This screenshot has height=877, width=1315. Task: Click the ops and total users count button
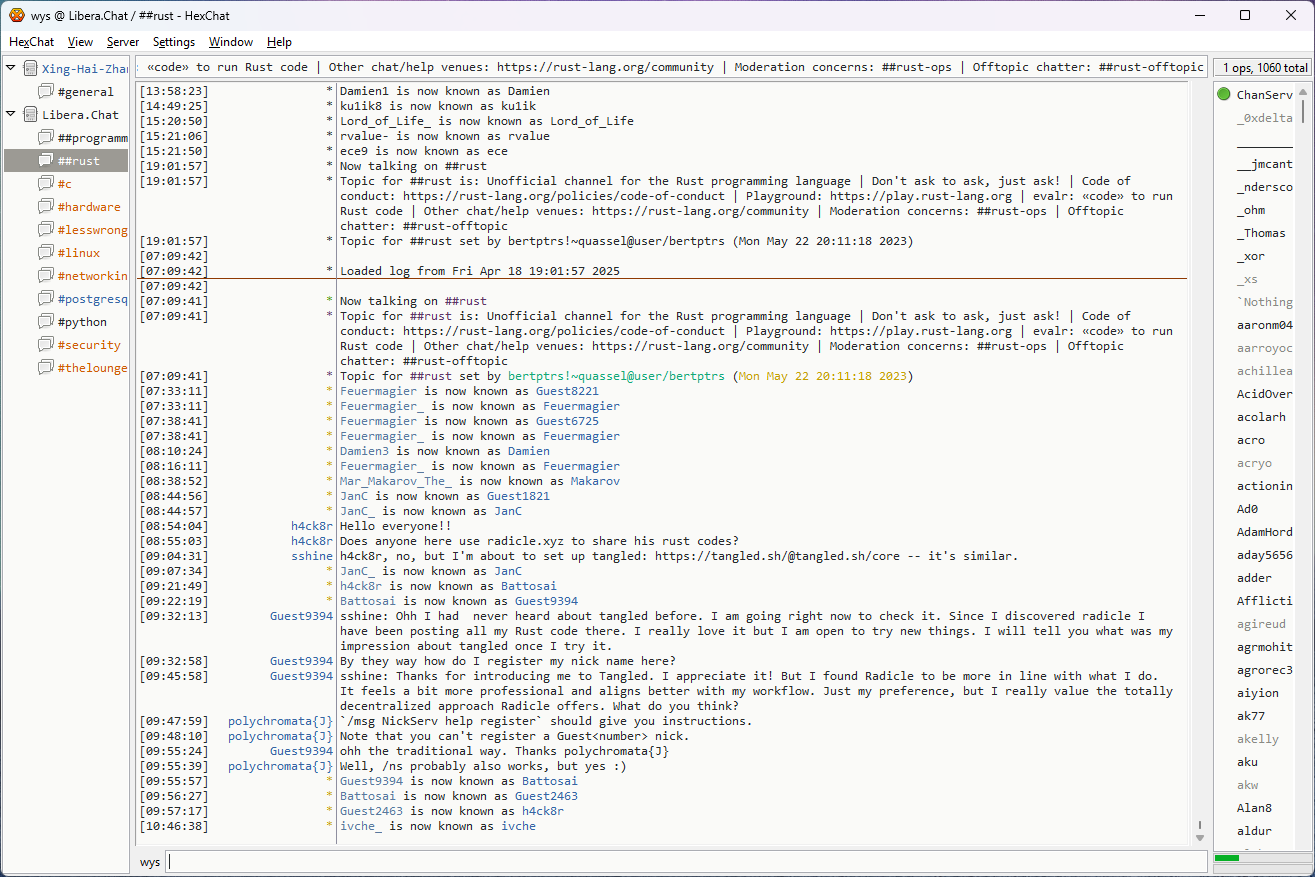pyautogui.click(x=1262, y=68)
